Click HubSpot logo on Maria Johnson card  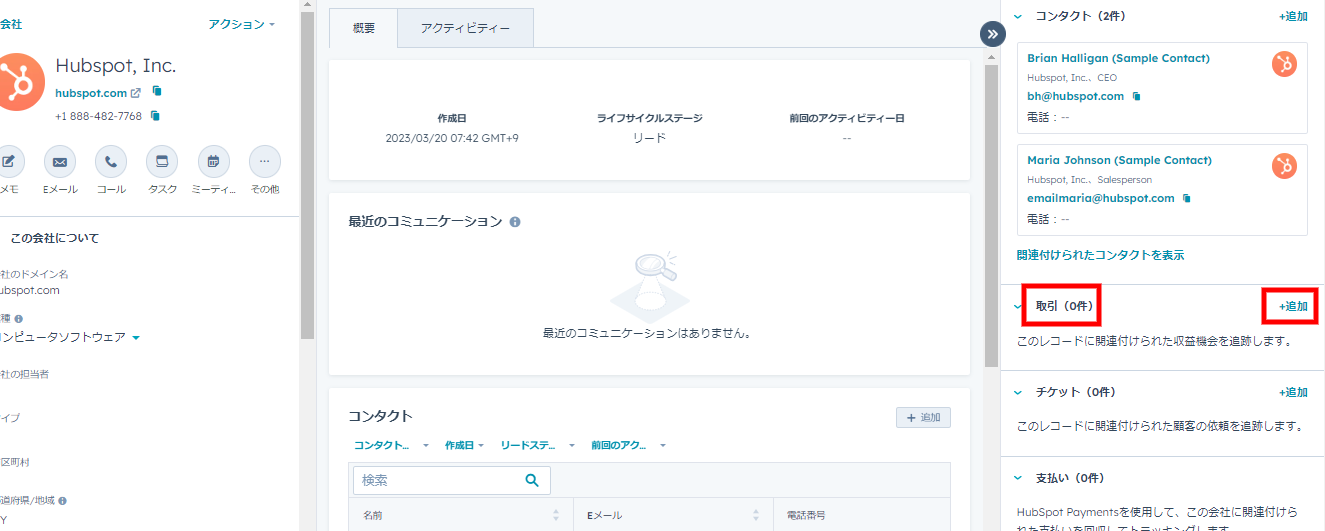click(x=1284, y=166)
